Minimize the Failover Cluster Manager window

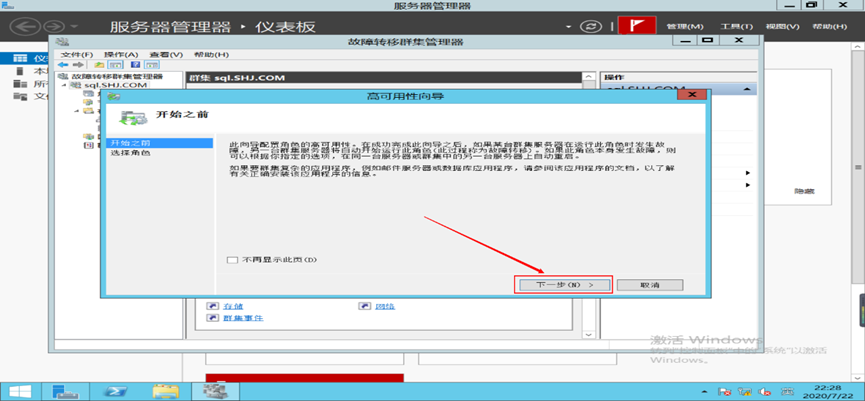pos(685,41)
